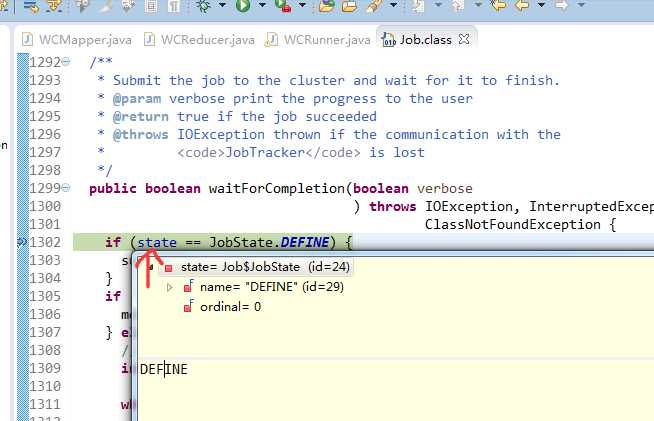The width and height of the screenshot is (654, 421).
Task: Click line number 1293 in the gutter
Action: tap(45, 80)
